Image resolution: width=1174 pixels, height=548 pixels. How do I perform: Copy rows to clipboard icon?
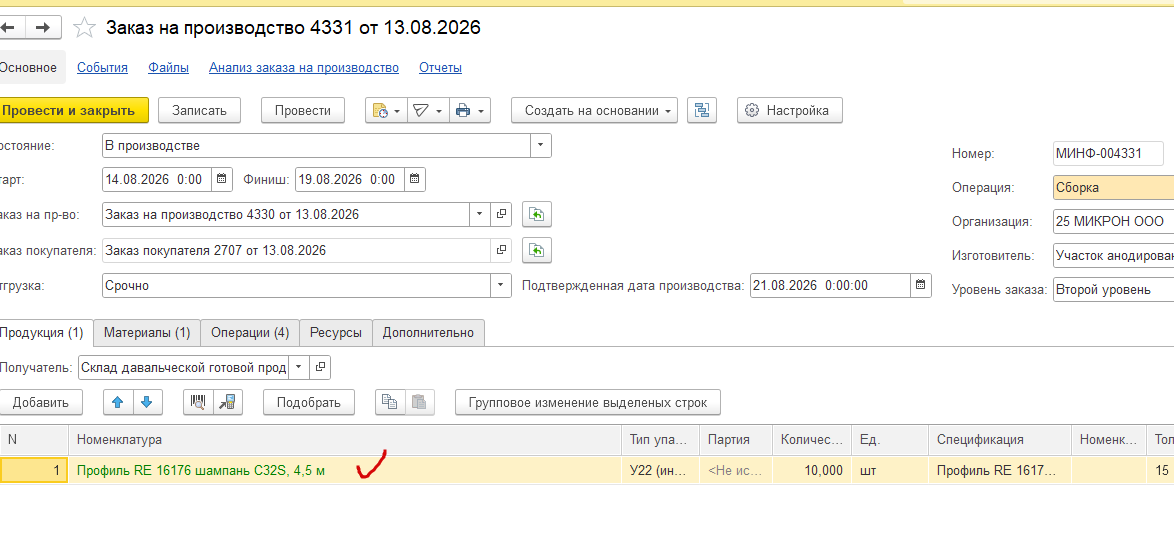(390, 402)
